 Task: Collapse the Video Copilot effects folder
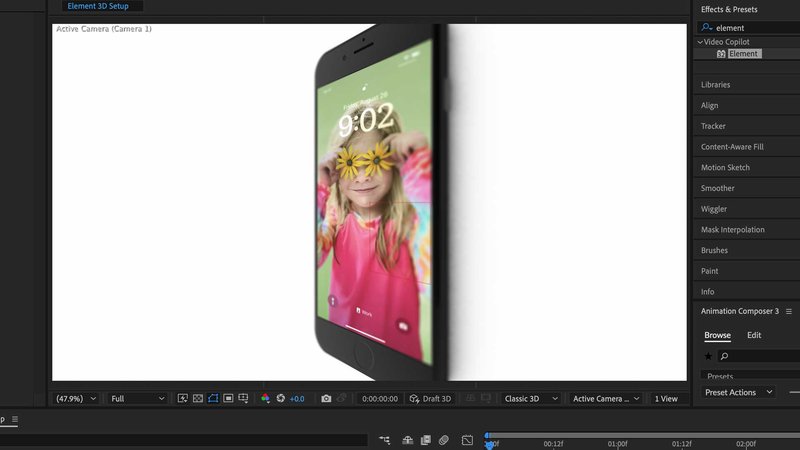click(700, 42)
